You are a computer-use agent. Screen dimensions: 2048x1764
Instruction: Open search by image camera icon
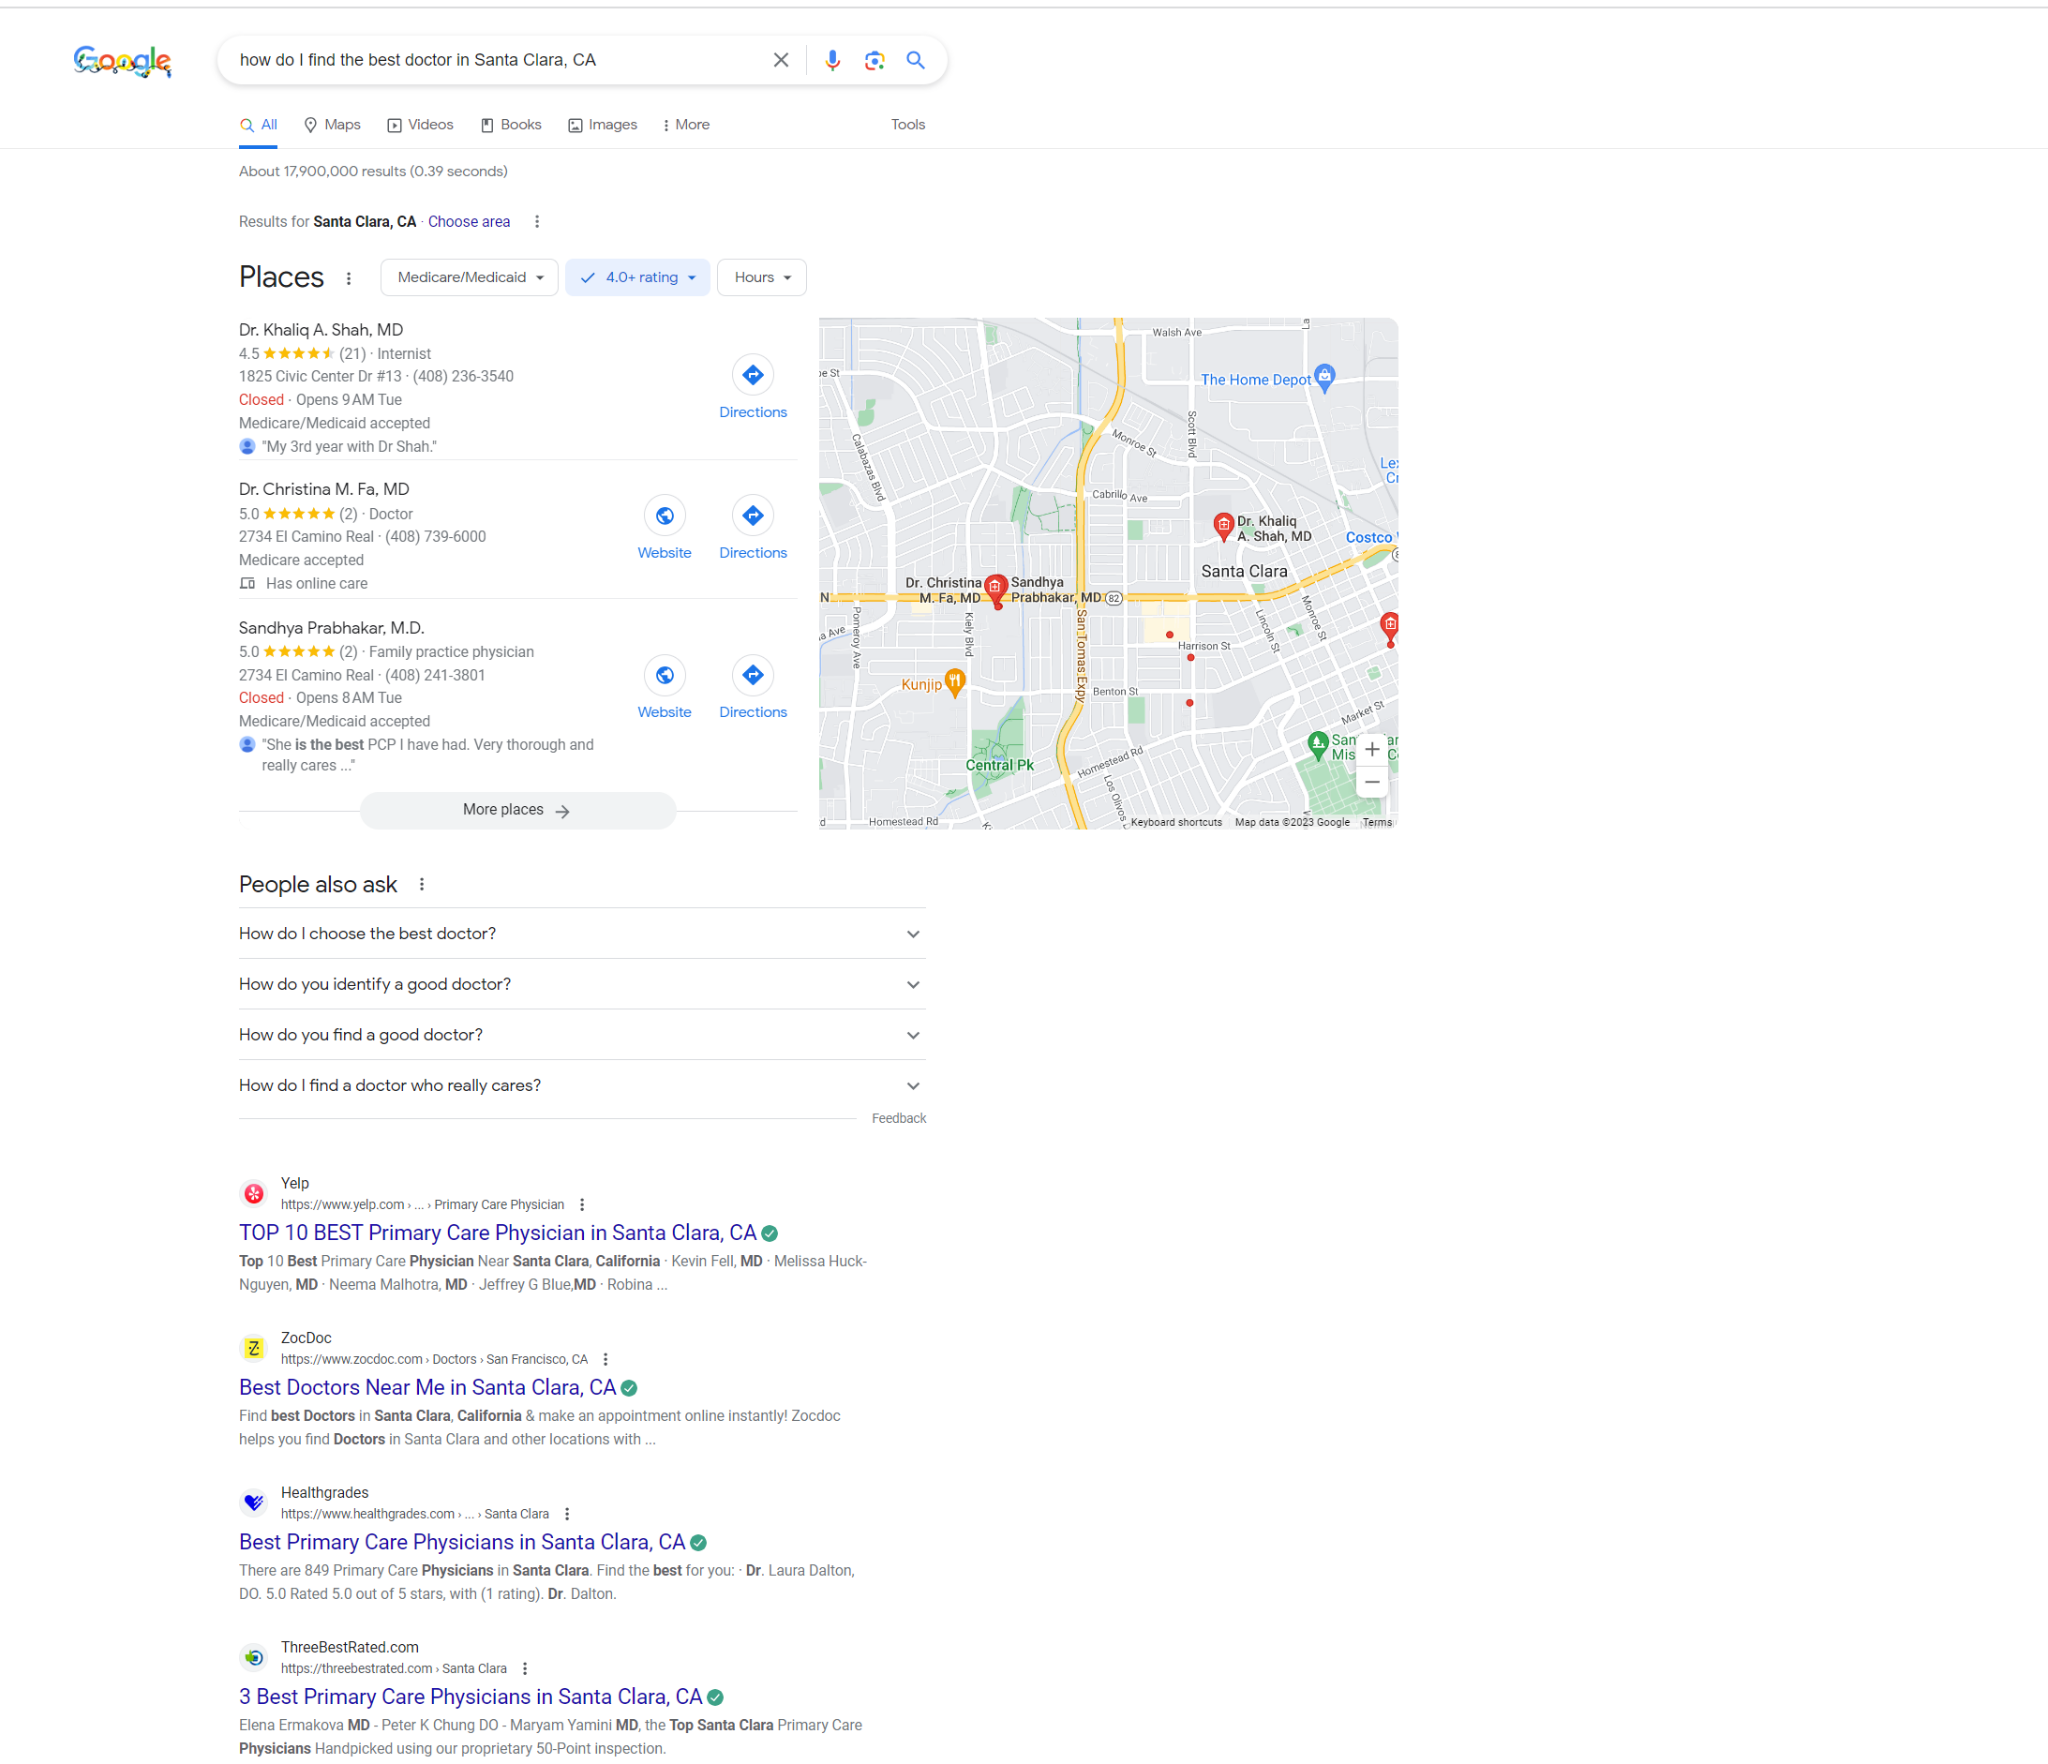coord(874,60)
